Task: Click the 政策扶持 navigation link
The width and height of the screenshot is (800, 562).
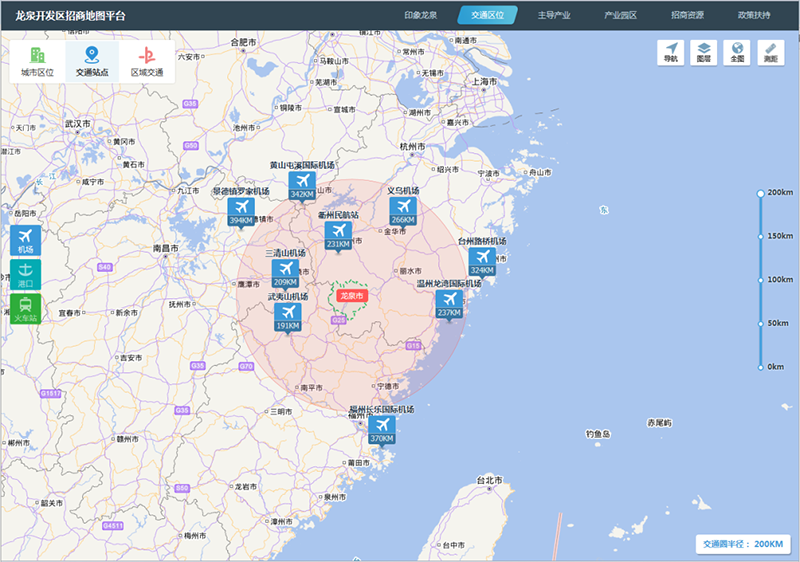Action: 754,15
